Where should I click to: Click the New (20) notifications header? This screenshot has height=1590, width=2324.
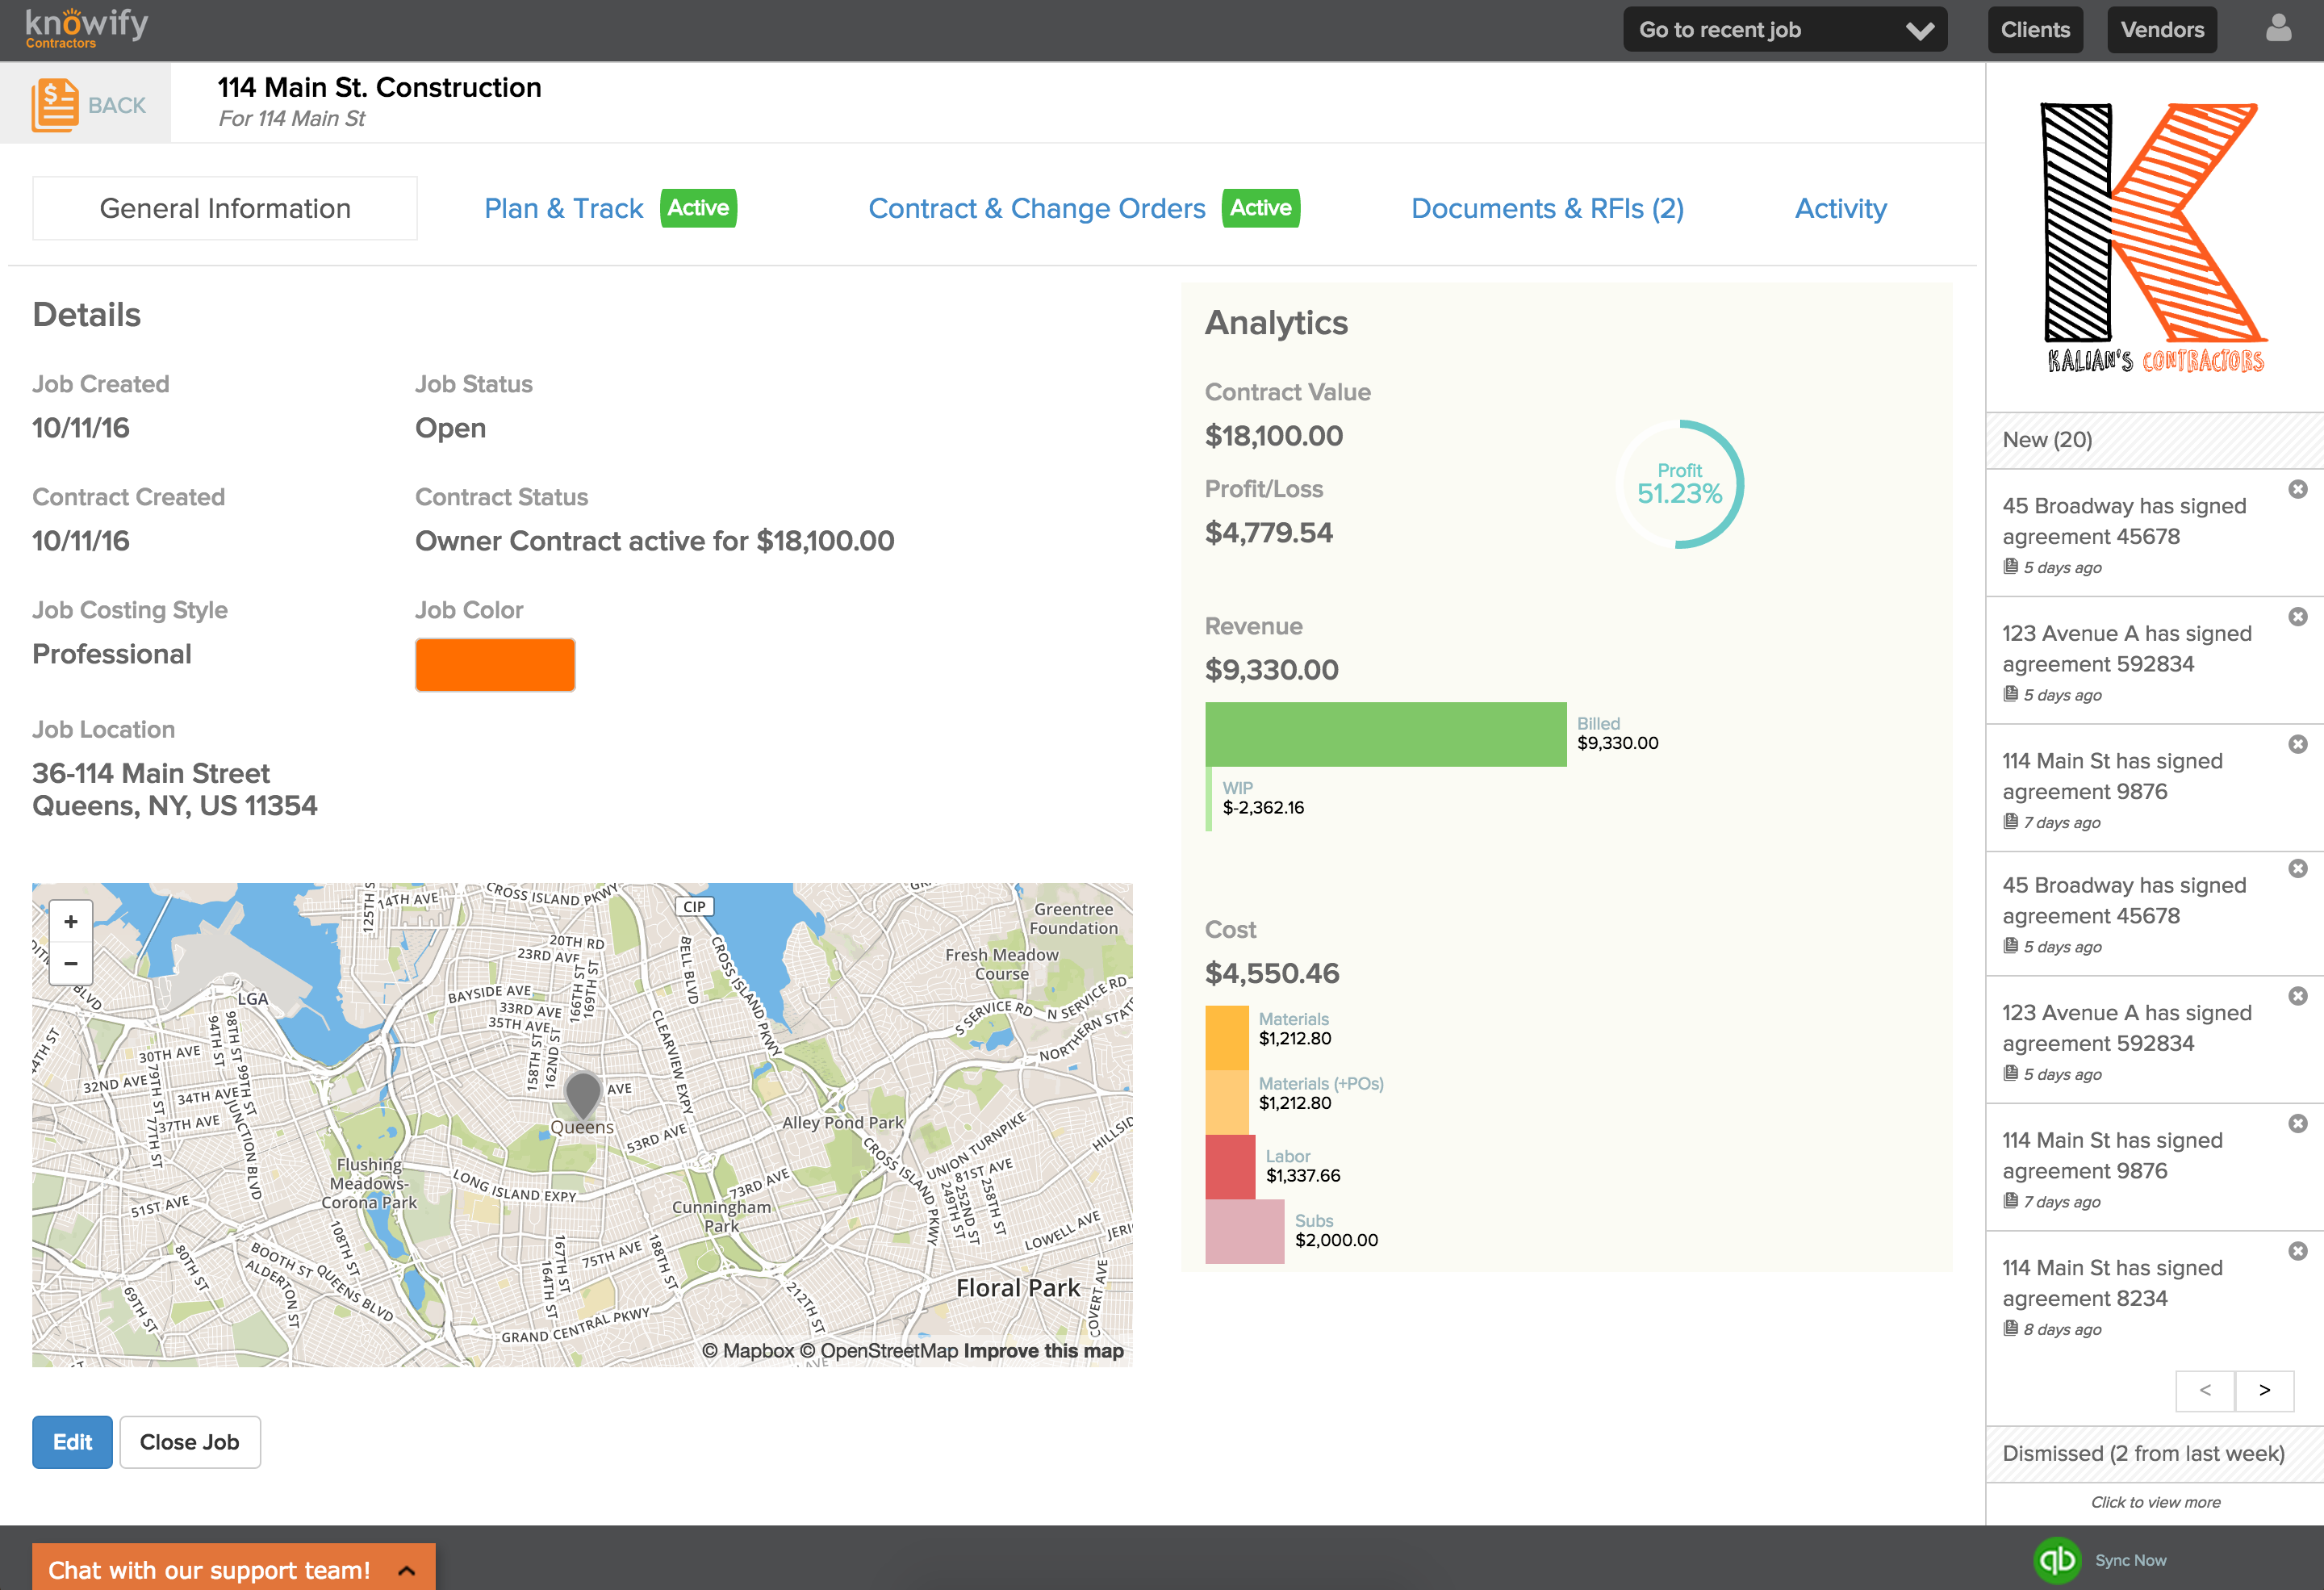click(x=2154, y=440)
